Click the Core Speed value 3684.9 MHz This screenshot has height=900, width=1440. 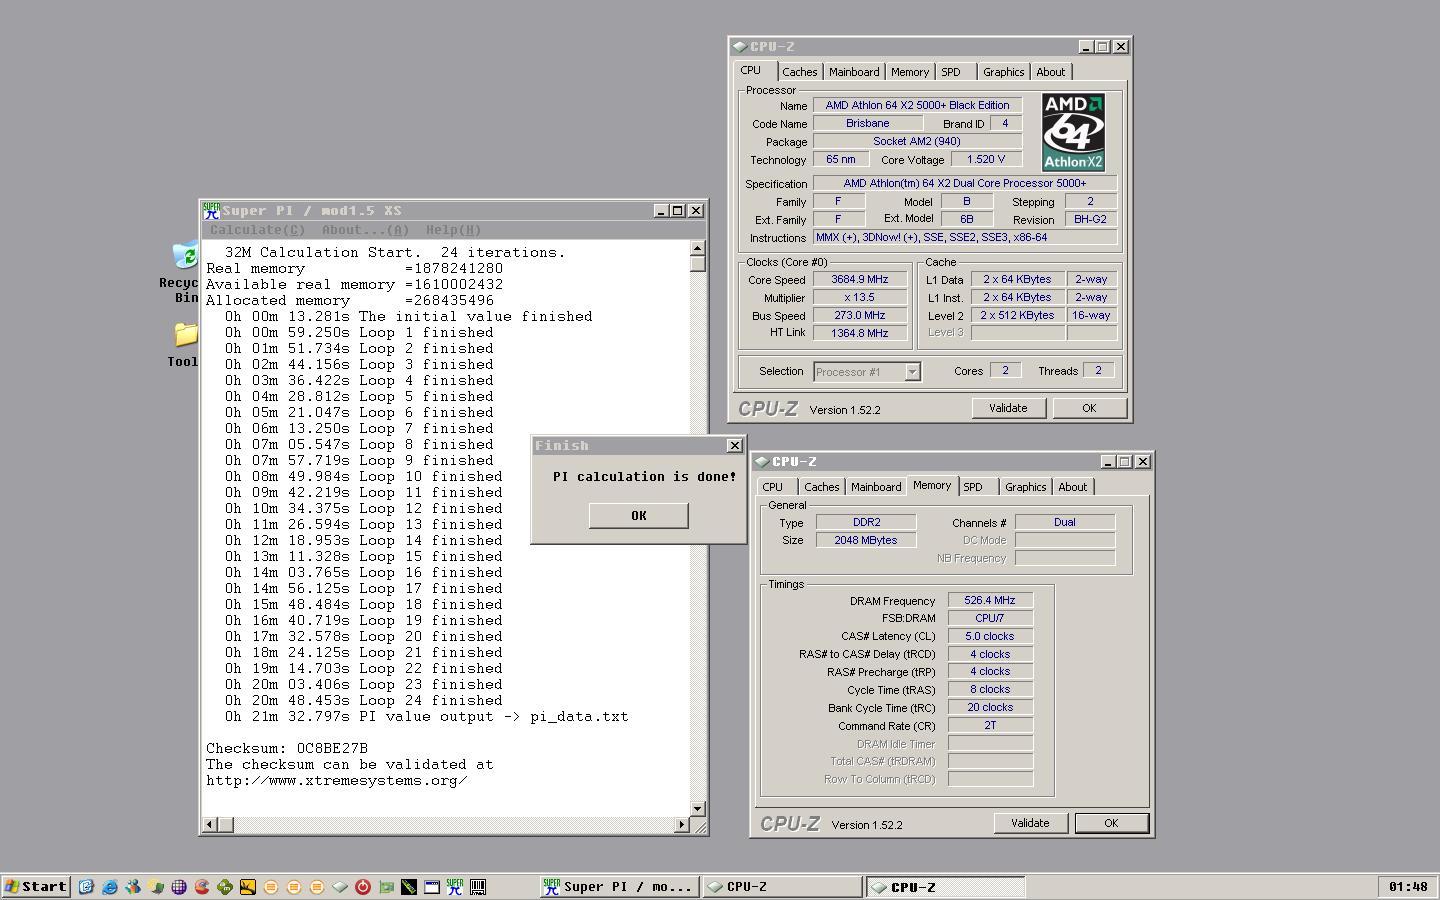click(x=859, y=280)
